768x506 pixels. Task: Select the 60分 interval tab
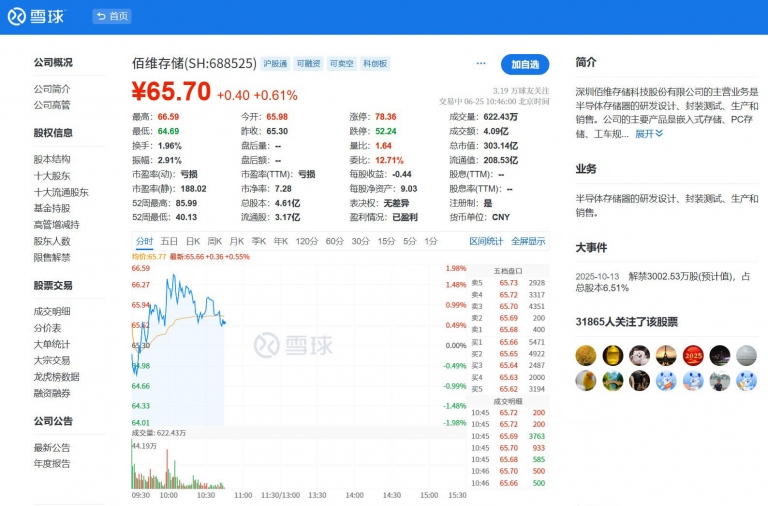click(x=335, y=241)
